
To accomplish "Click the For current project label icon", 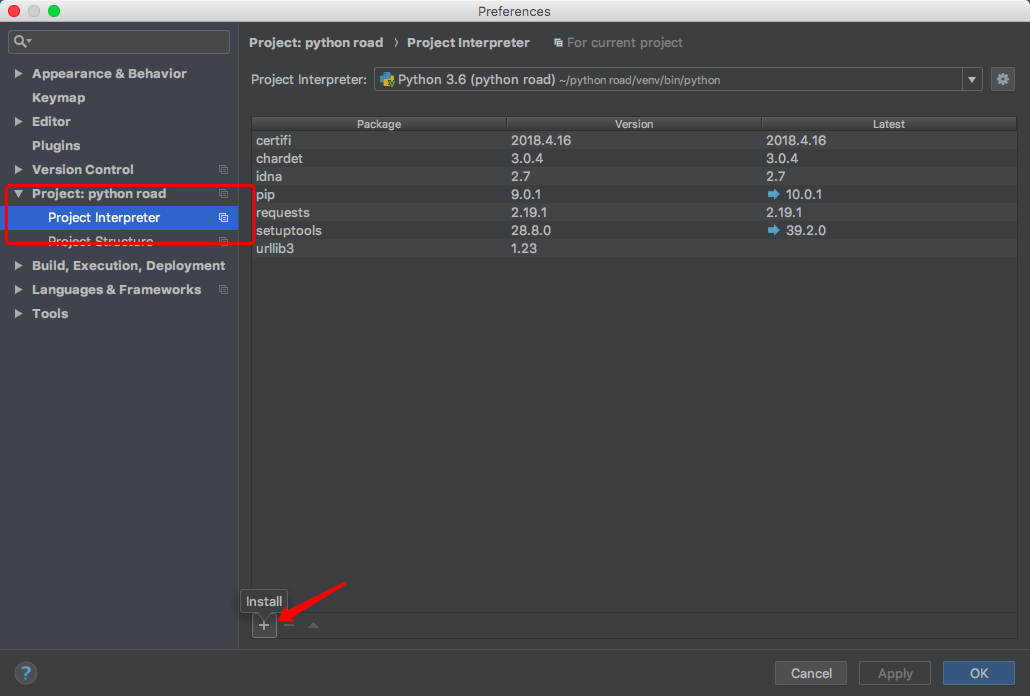I will point(558,43).
